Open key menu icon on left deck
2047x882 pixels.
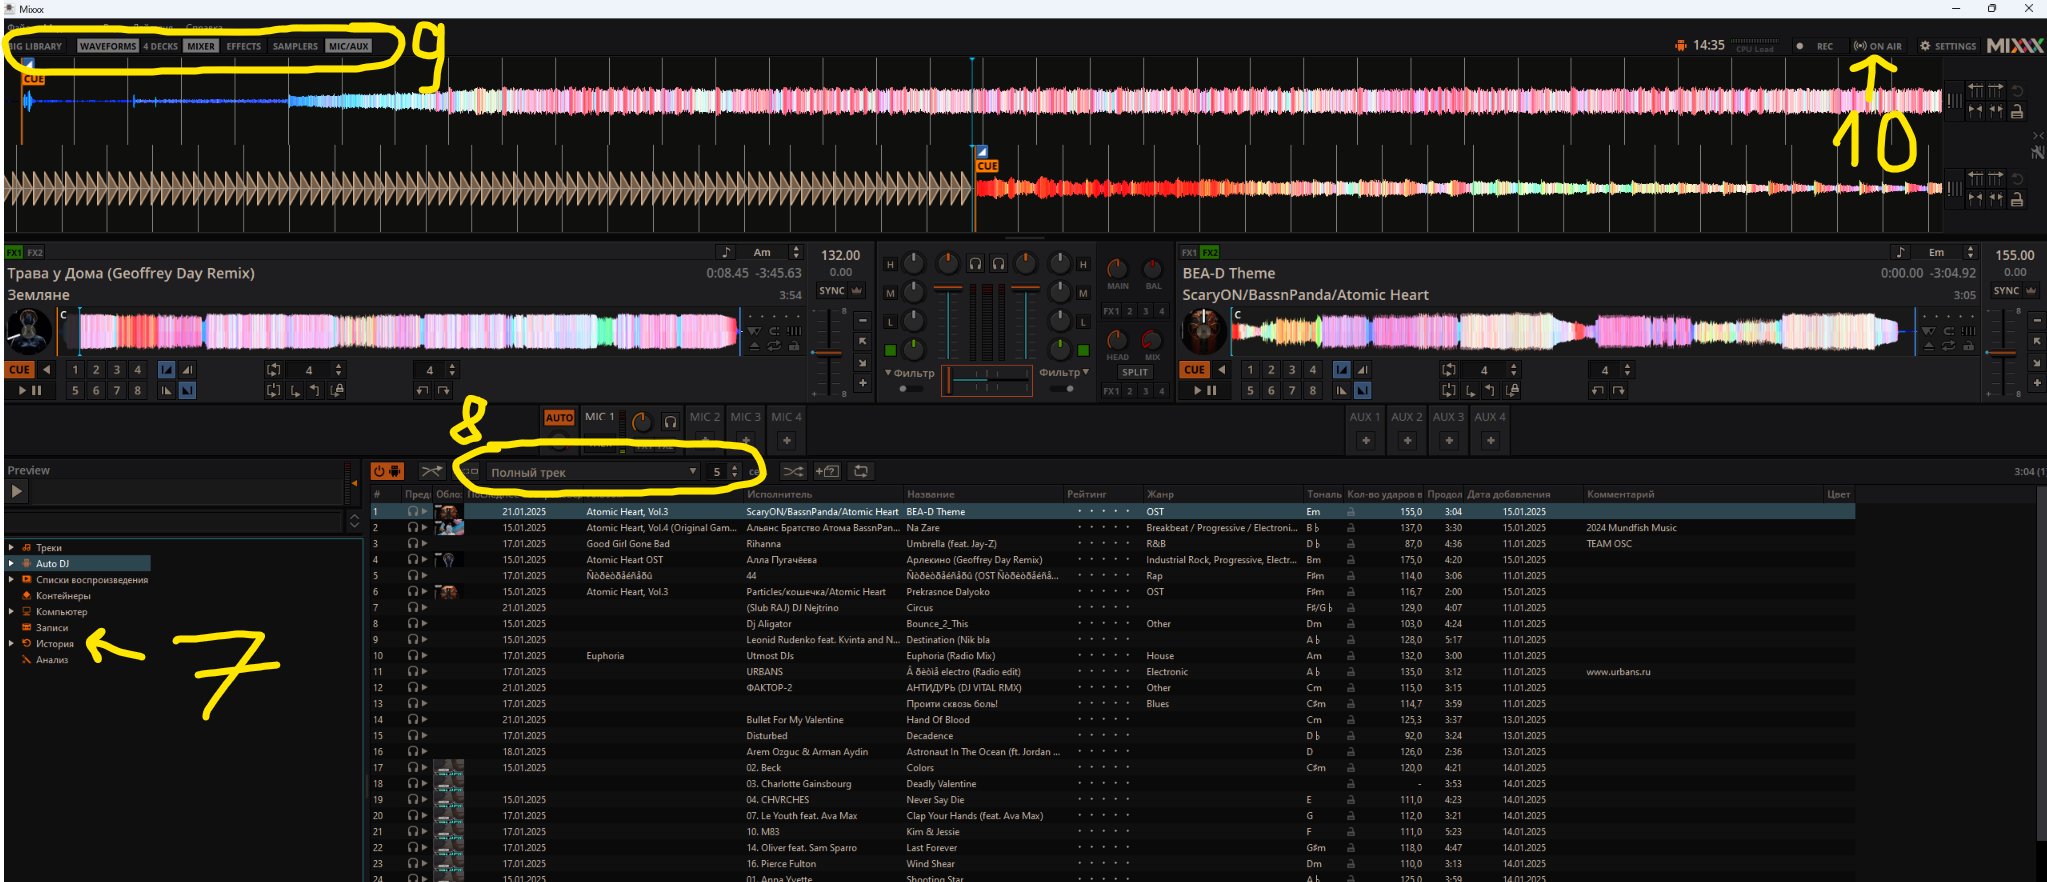click(x=727, y=252)
